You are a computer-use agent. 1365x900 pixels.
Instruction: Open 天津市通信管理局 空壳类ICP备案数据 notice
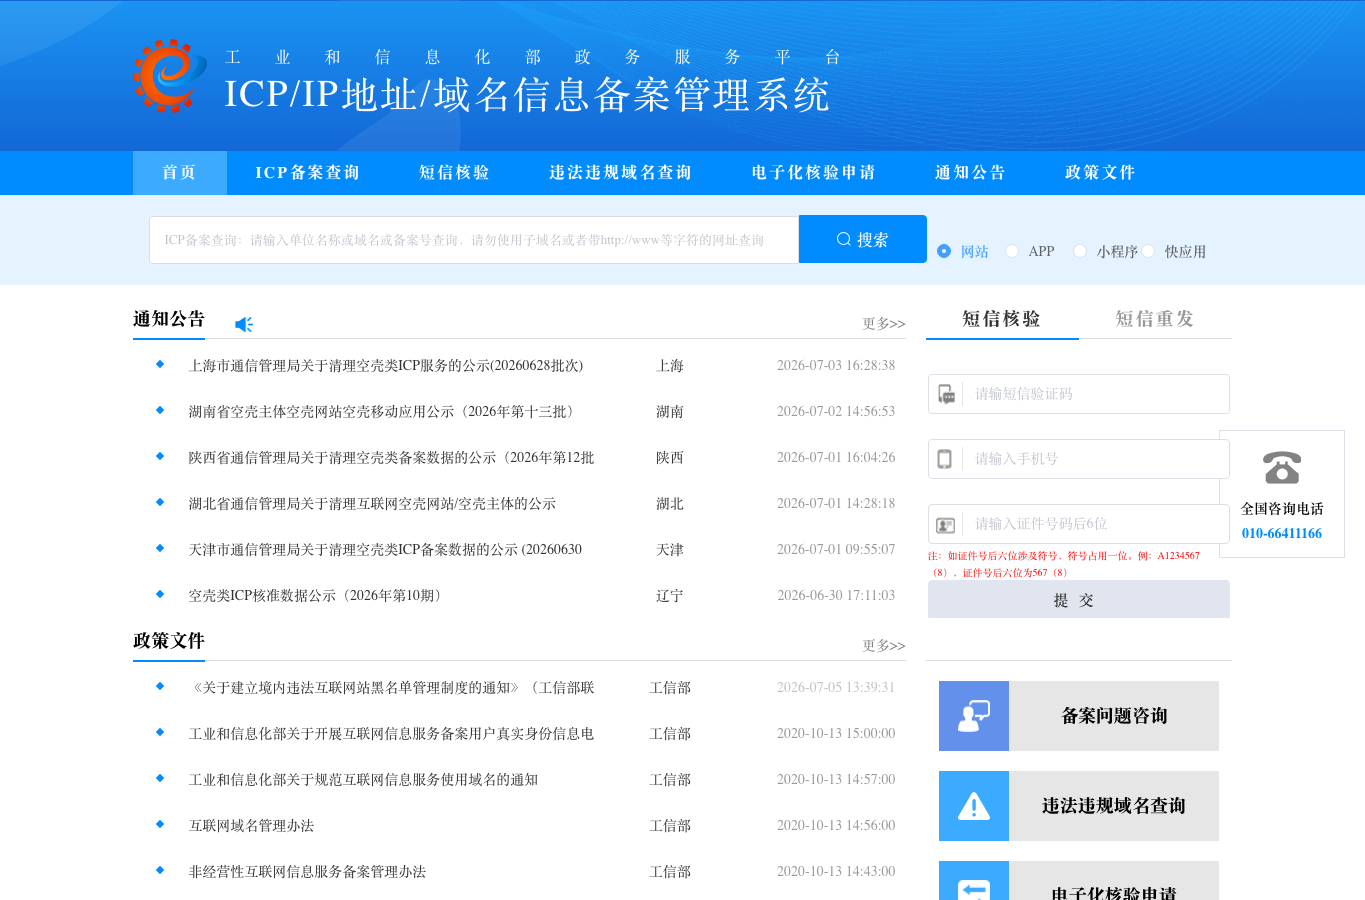pos(385,550)
